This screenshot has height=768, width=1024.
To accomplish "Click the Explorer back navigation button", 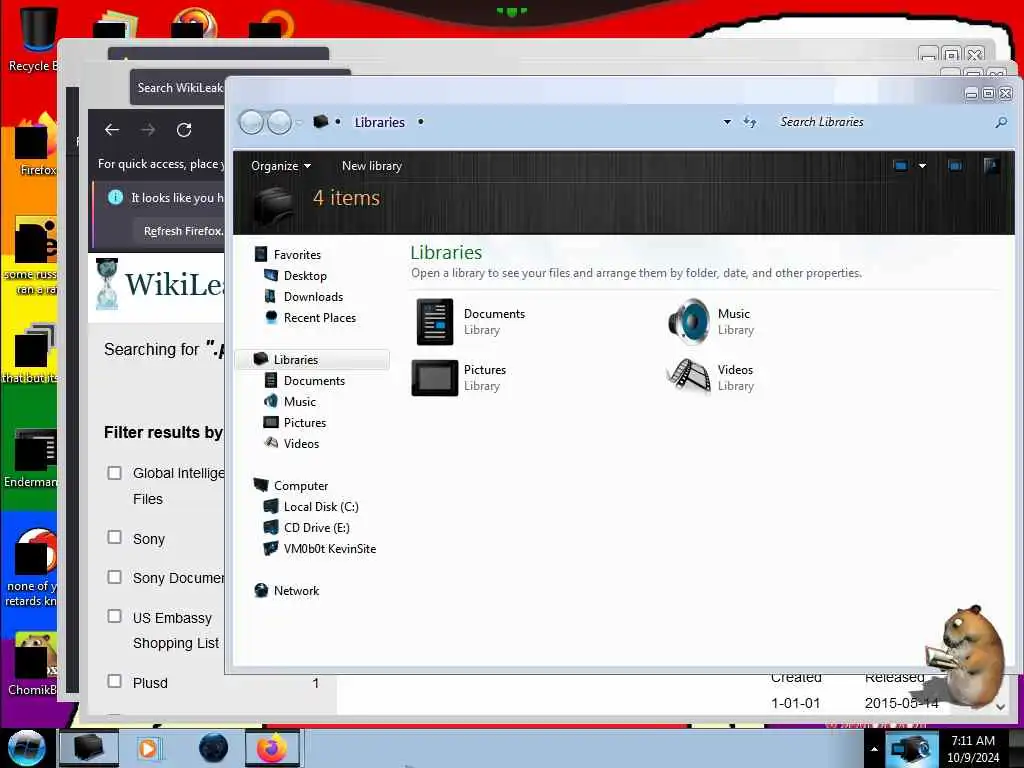I will tap(251, 122).
